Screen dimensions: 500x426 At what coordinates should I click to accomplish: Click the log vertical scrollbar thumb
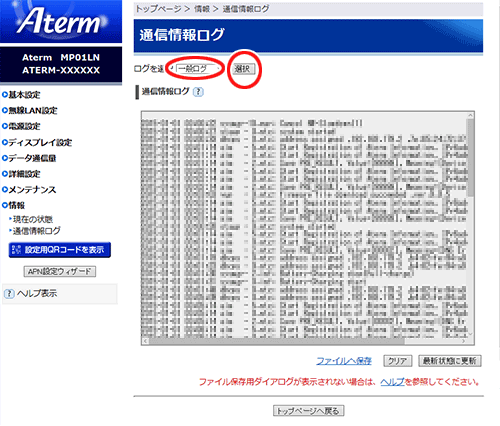click(470, 158)
